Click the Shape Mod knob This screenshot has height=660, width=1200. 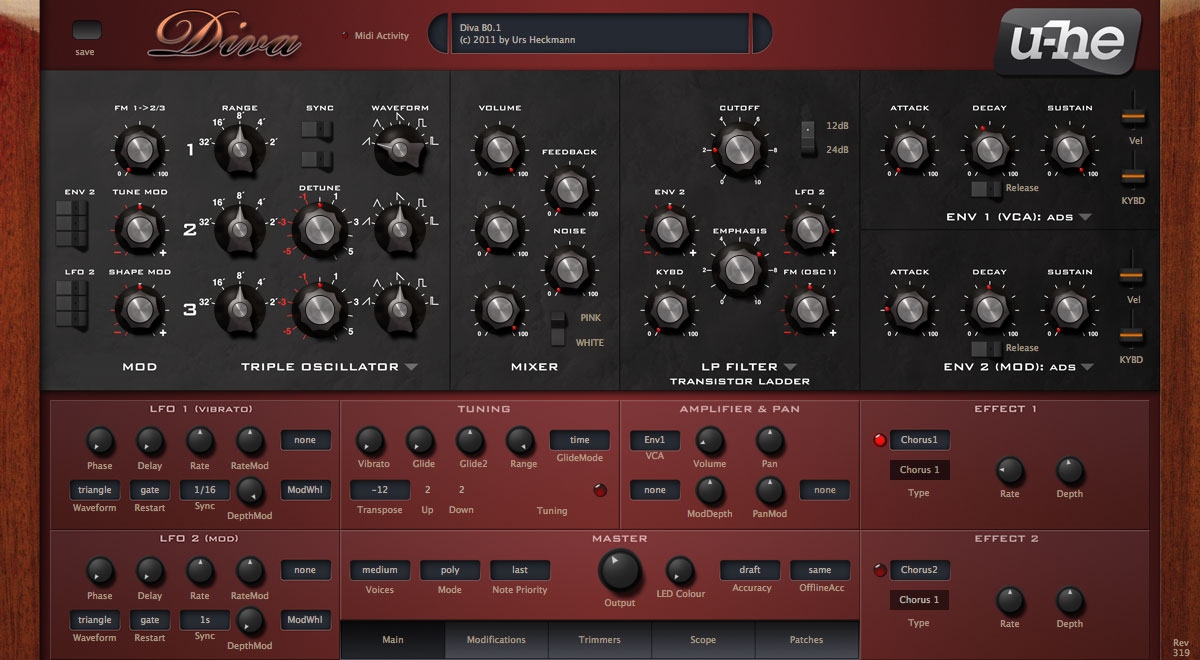(x=139, y=308)
